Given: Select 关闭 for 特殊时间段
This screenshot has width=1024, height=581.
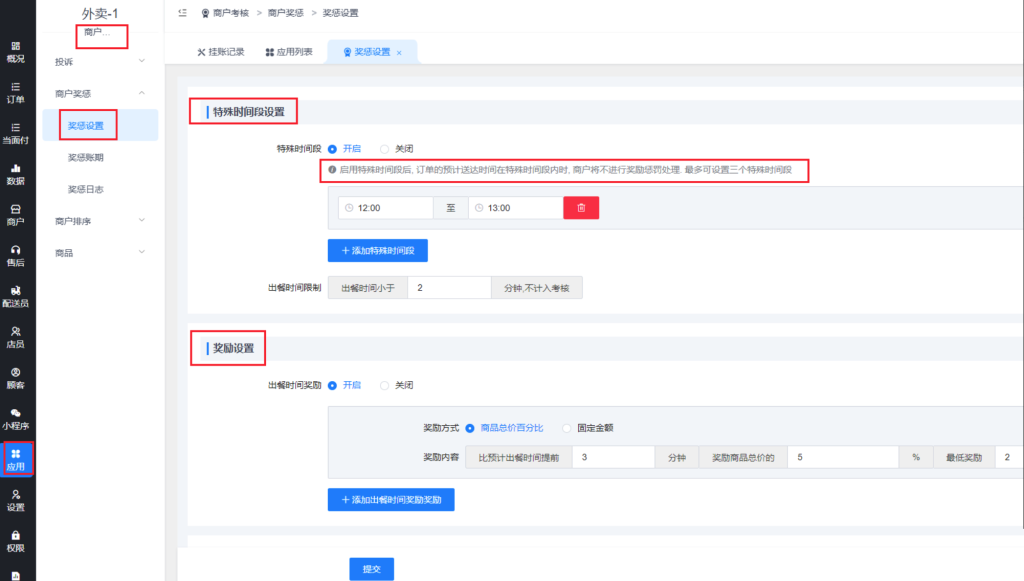Looking at the screenshot, I should (x=385, y=149).
